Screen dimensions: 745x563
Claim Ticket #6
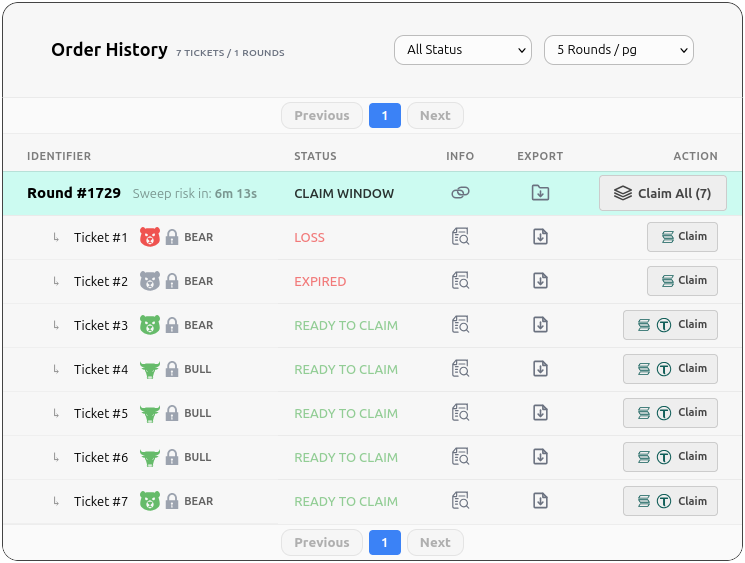[670, 457]
